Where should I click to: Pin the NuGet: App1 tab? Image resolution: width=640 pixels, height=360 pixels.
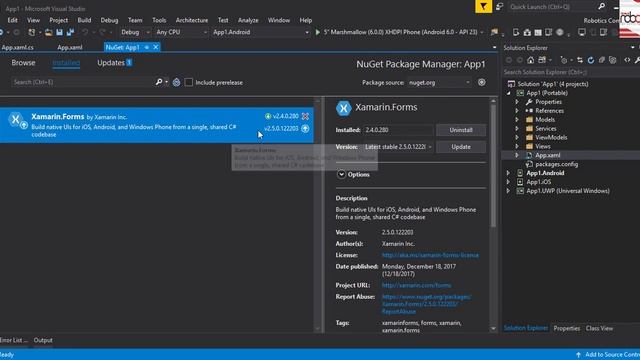point(147,47)
